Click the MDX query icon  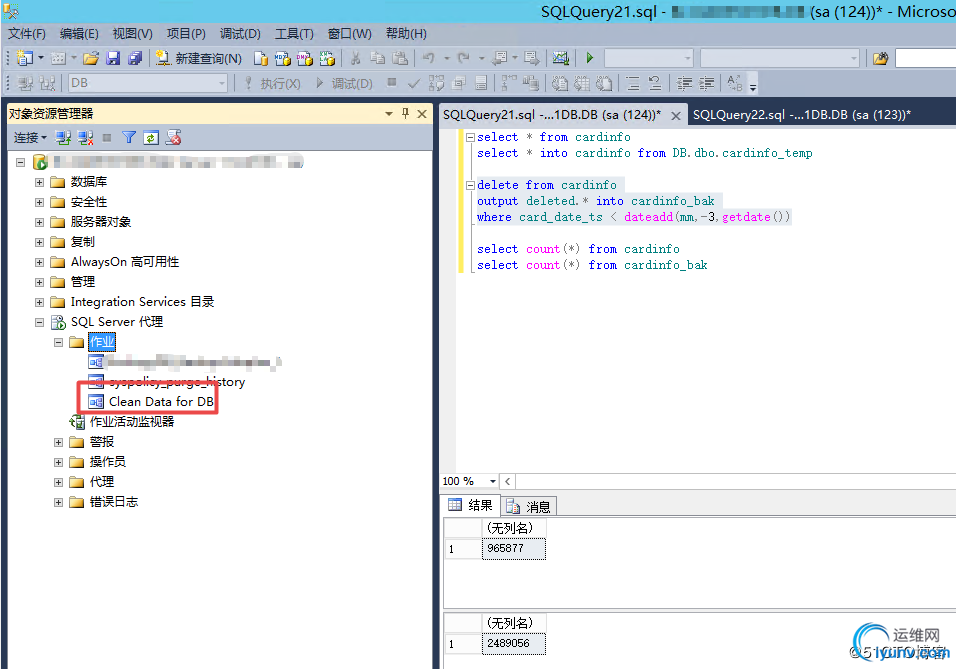click(x=282, y=58)
